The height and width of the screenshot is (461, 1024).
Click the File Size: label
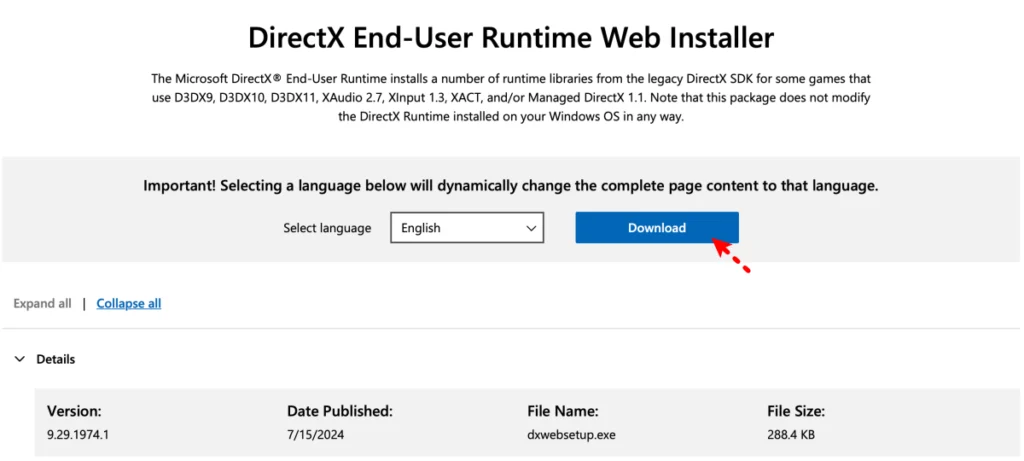pos(796,411)
